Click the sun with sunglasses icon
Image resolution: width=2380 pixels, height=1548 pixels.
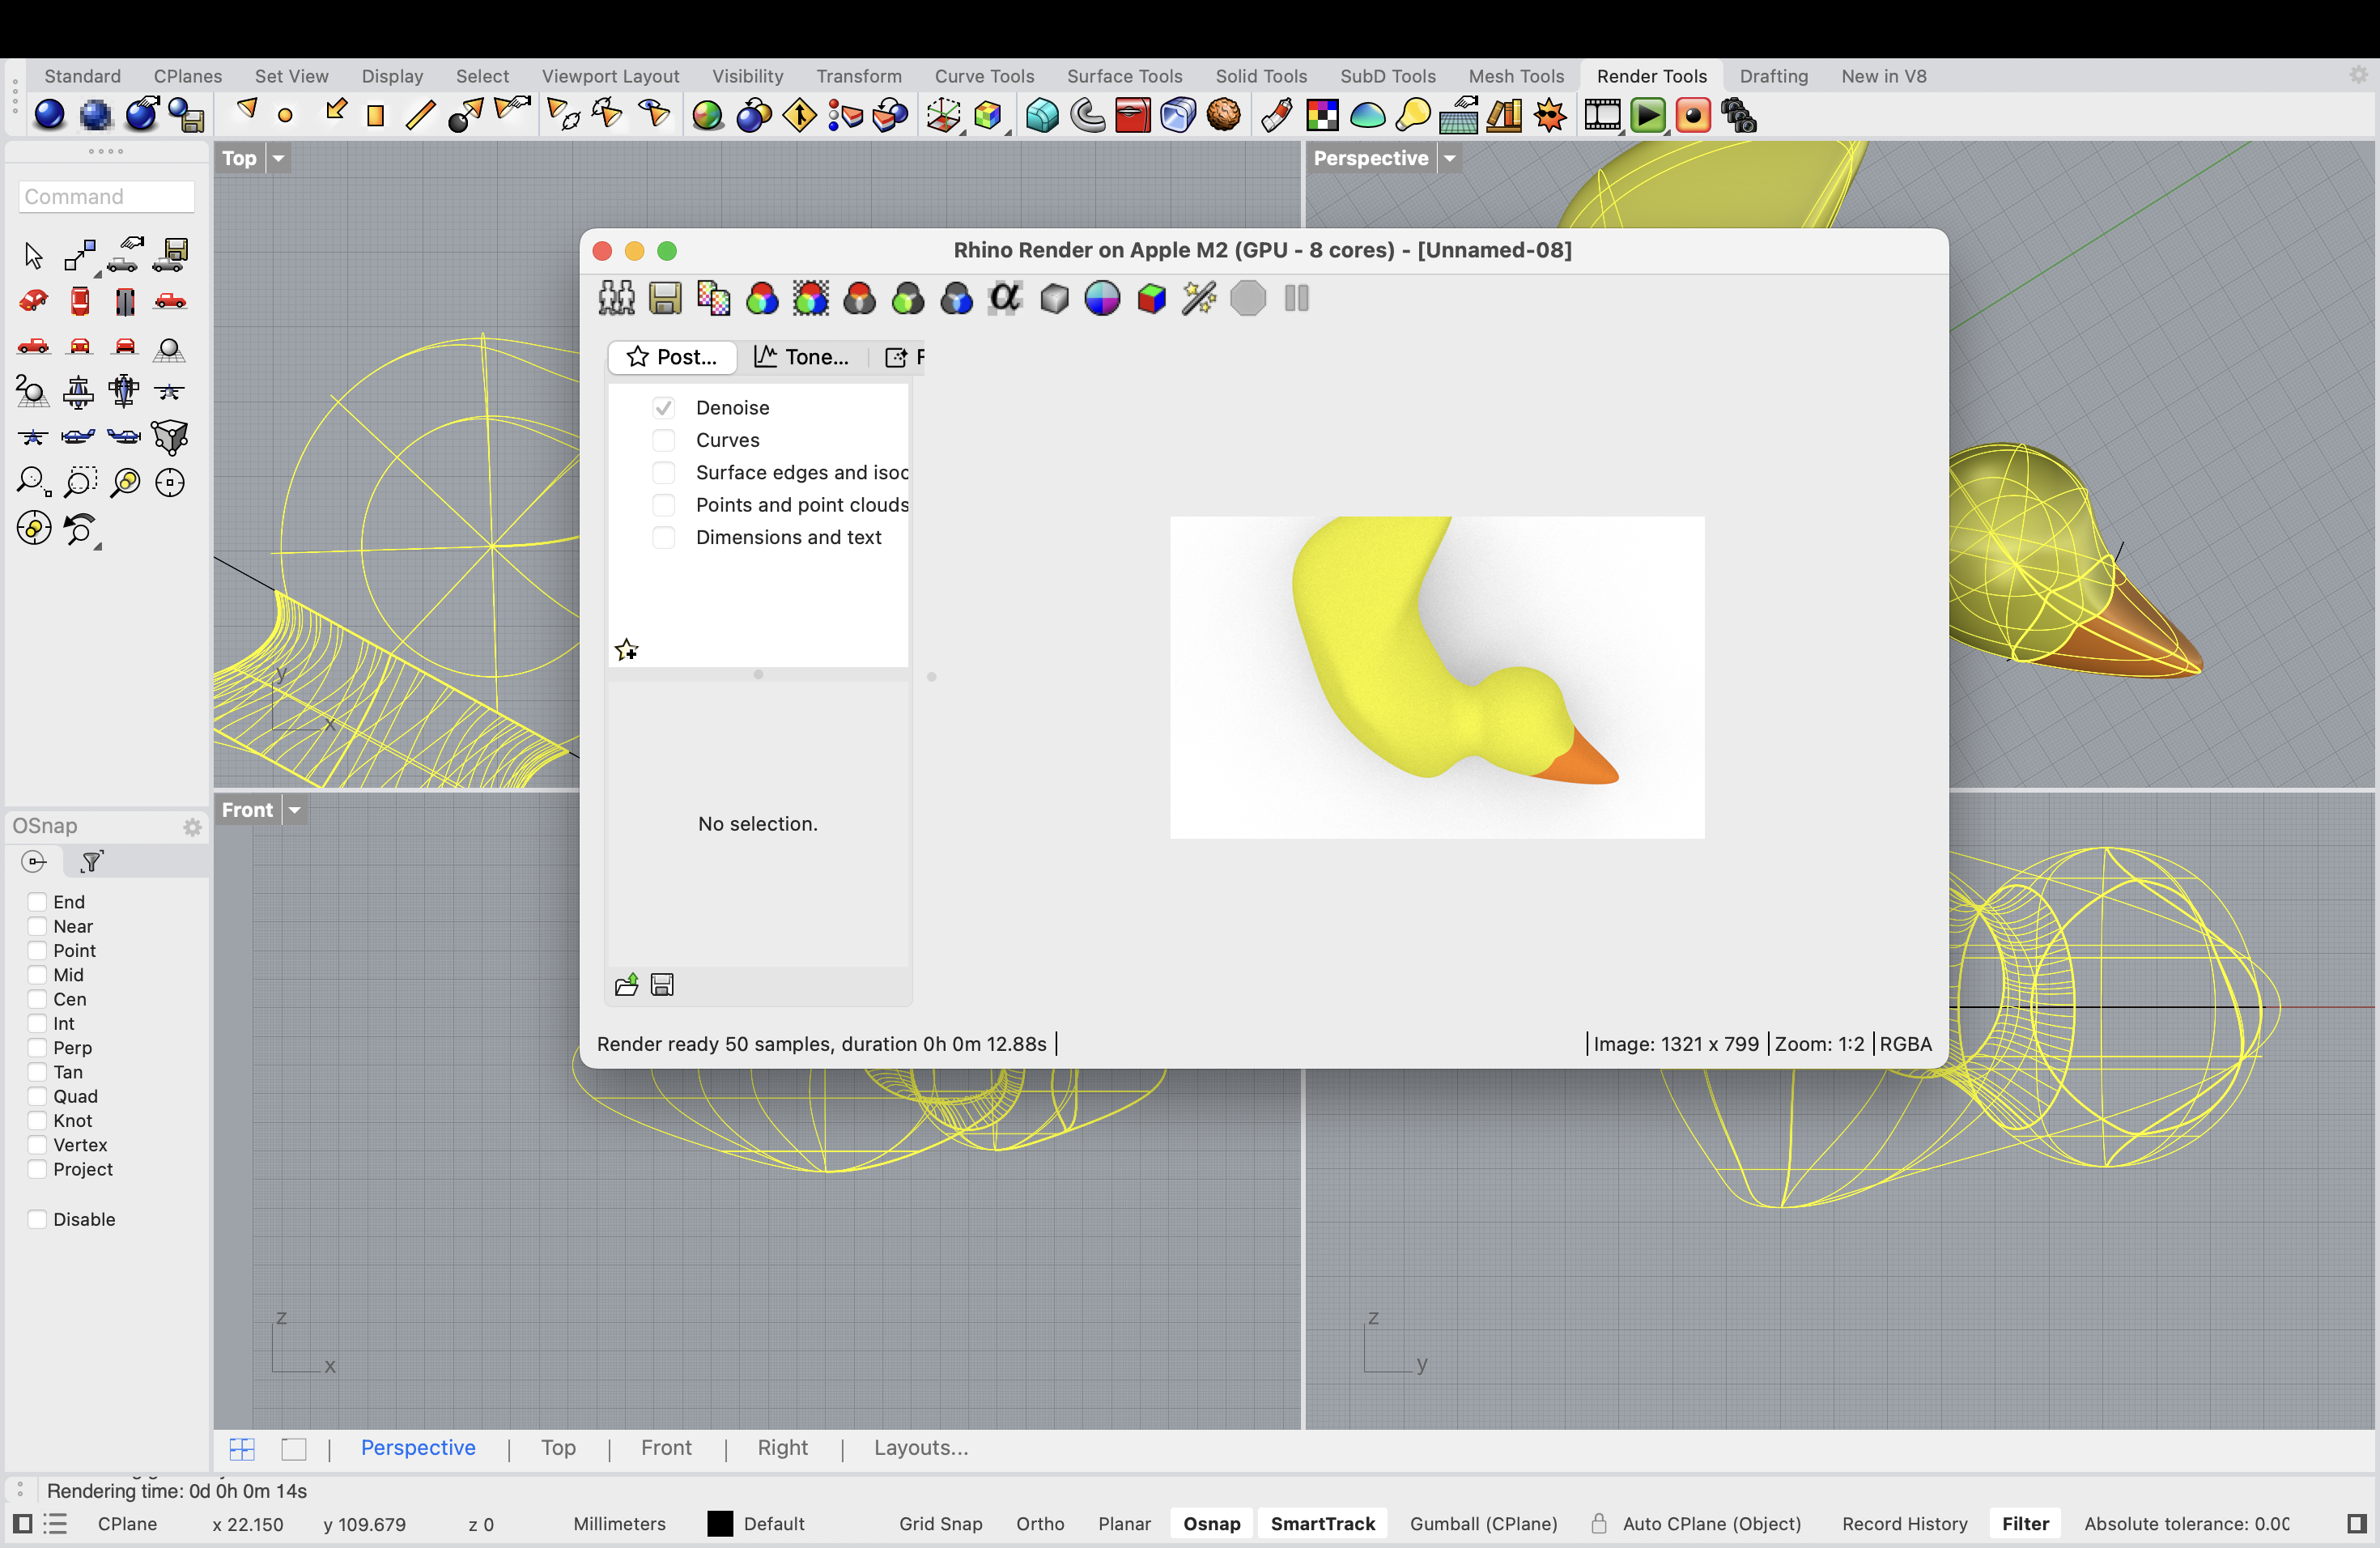(x=1550, y=116)
